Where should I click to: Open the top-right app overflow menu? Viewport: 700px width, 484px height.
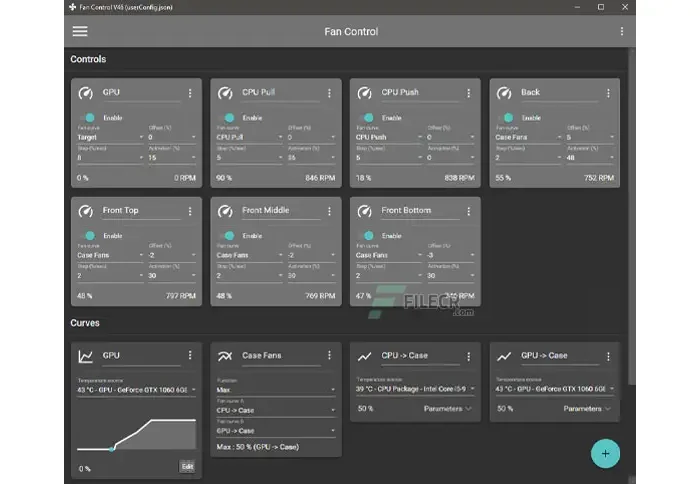621,32
